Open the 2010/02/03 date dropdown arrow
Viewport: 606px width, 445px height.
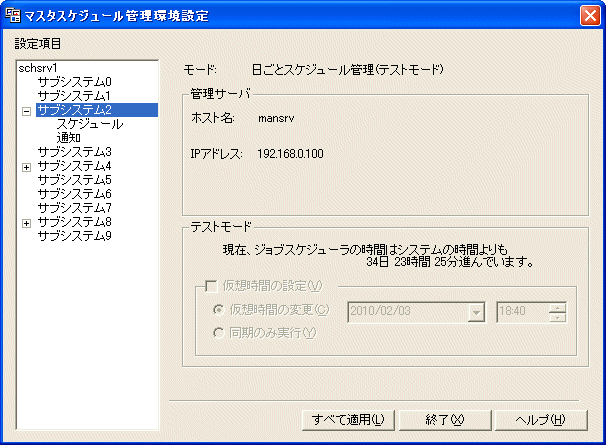point(476,312)
